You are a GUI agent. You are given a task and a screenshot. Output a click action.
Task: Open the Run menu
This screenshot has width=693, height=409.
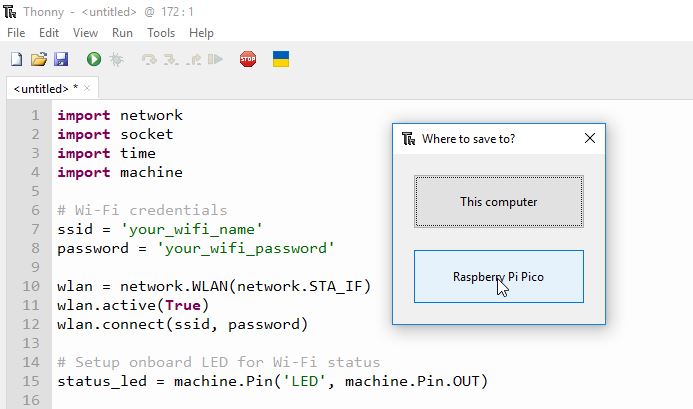[x=122, y=33]
